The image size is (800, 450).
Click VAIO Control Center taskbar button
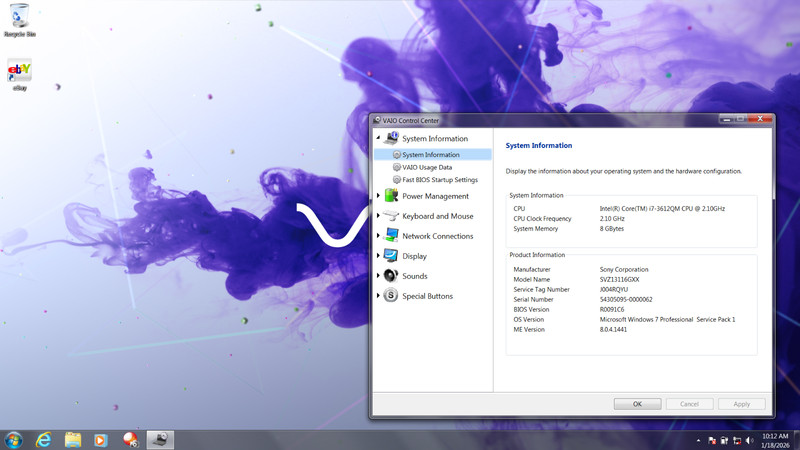tap(160, 440)
